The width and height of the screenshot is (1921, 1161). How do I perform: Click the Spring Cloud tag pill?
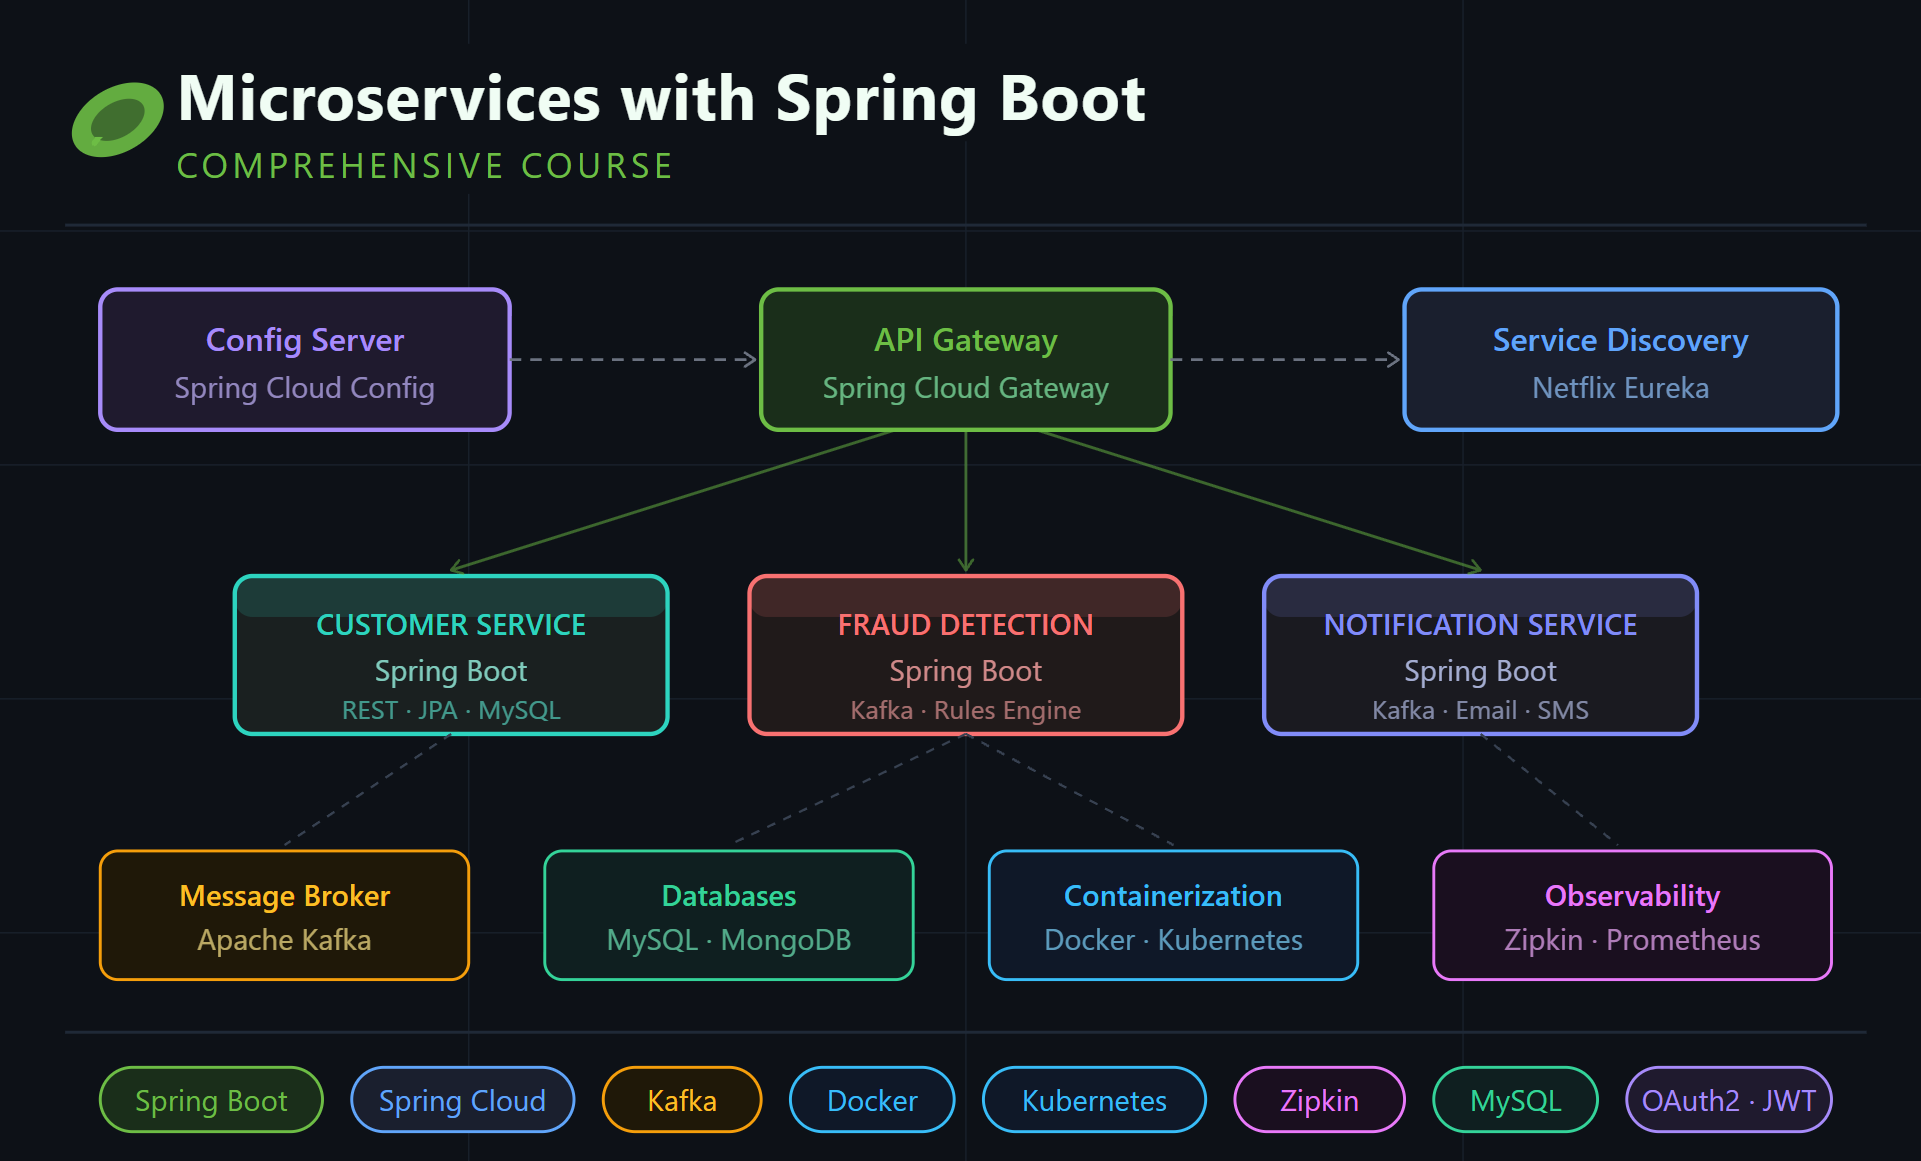(463, 1100)
